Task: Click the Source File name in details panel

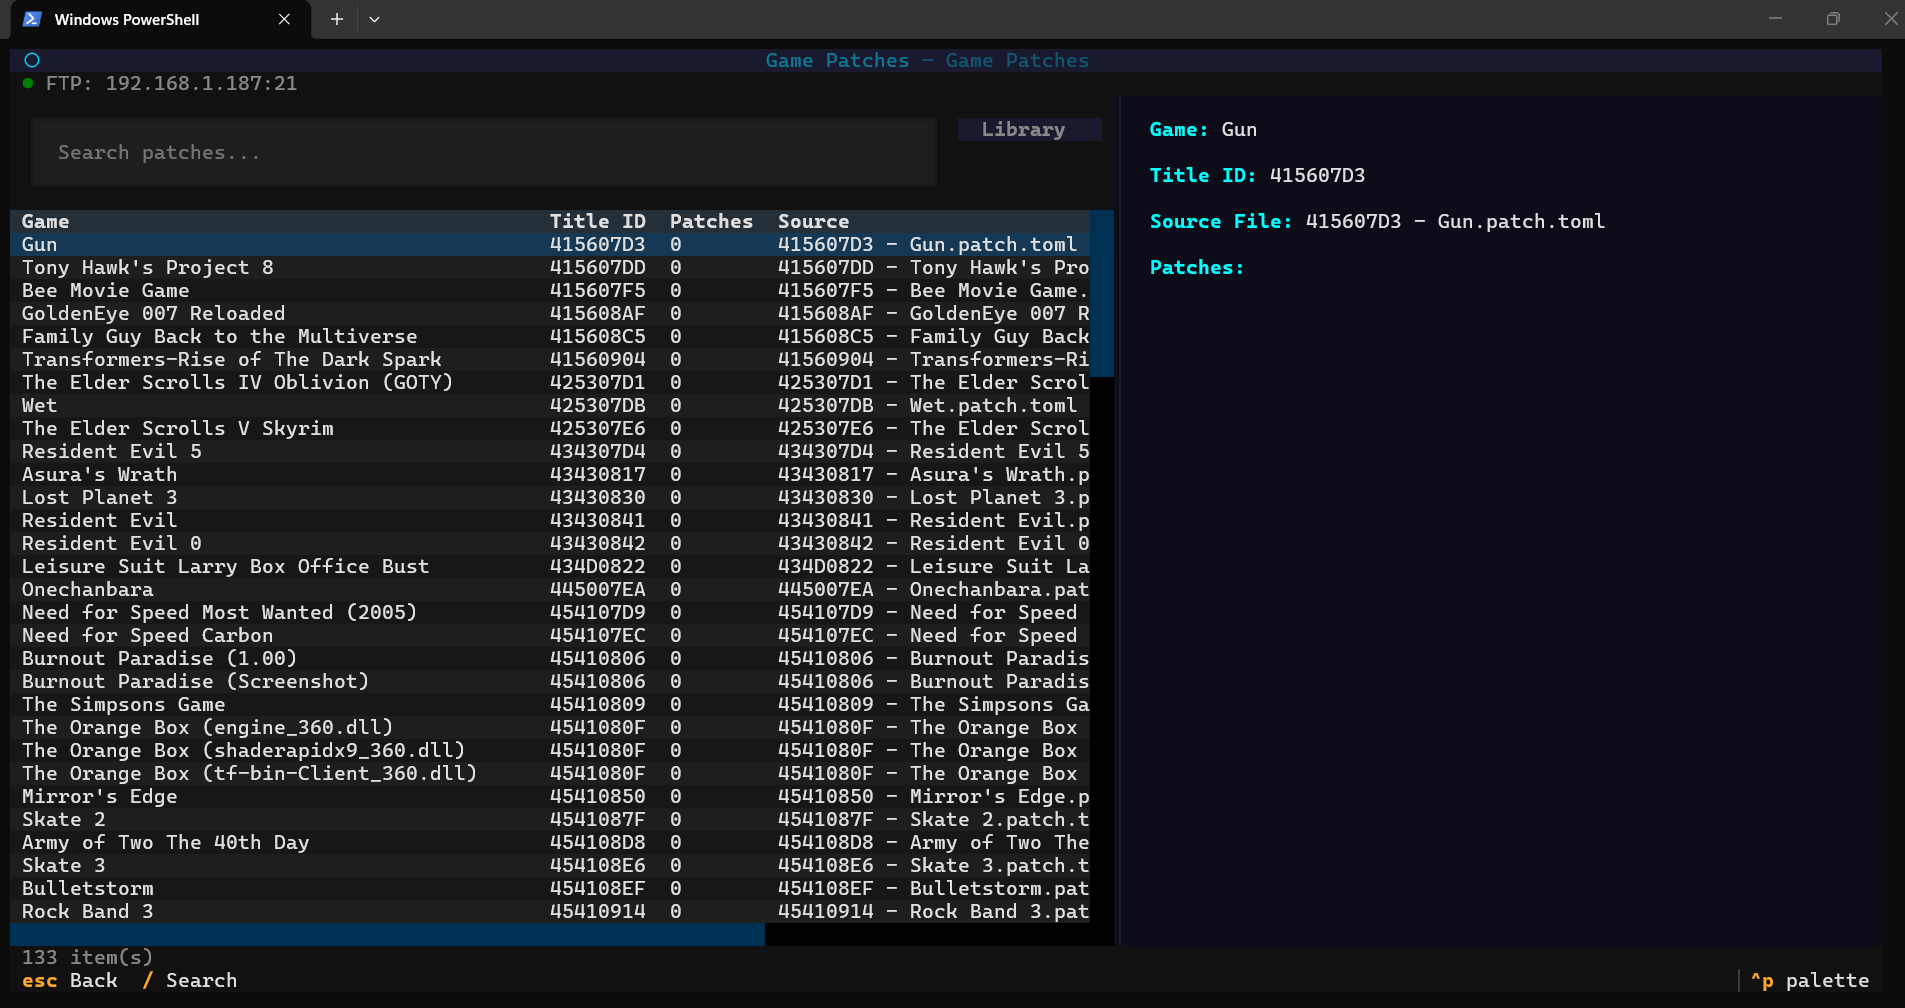Action: 1455,221
